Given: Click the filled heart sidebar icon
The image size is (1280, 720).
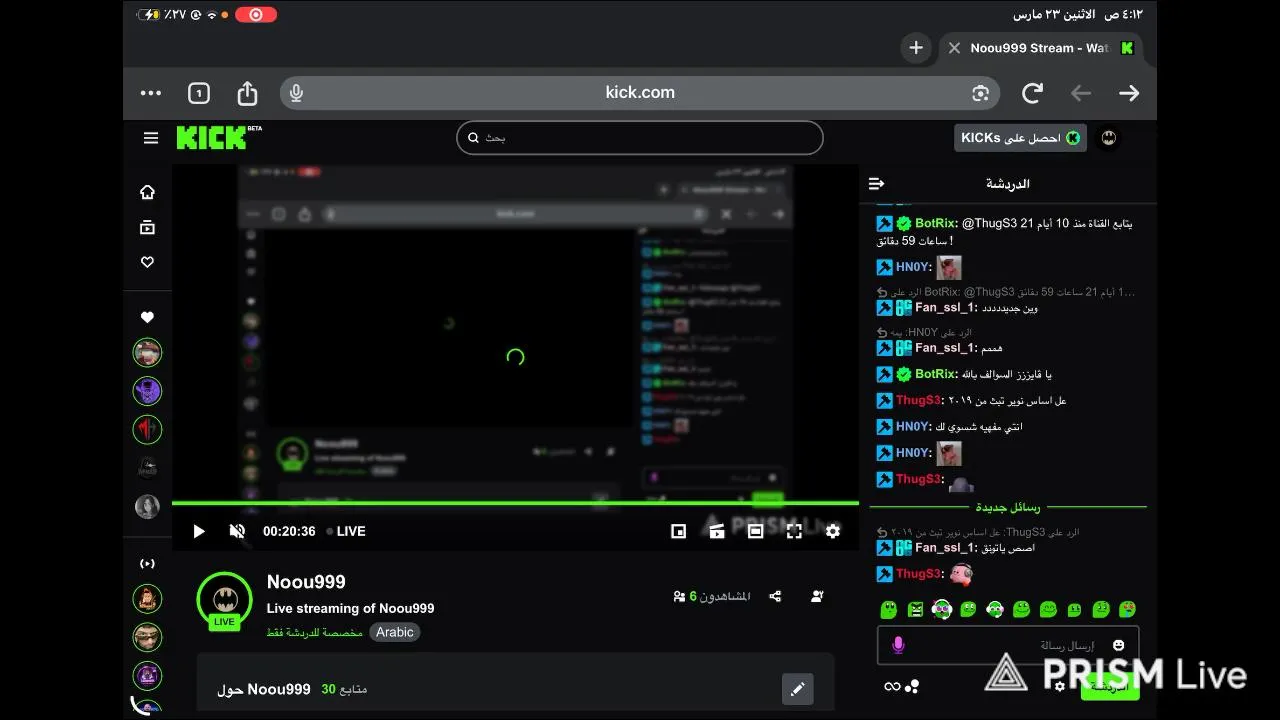Looking at the screenshot, I should [147, 317].
